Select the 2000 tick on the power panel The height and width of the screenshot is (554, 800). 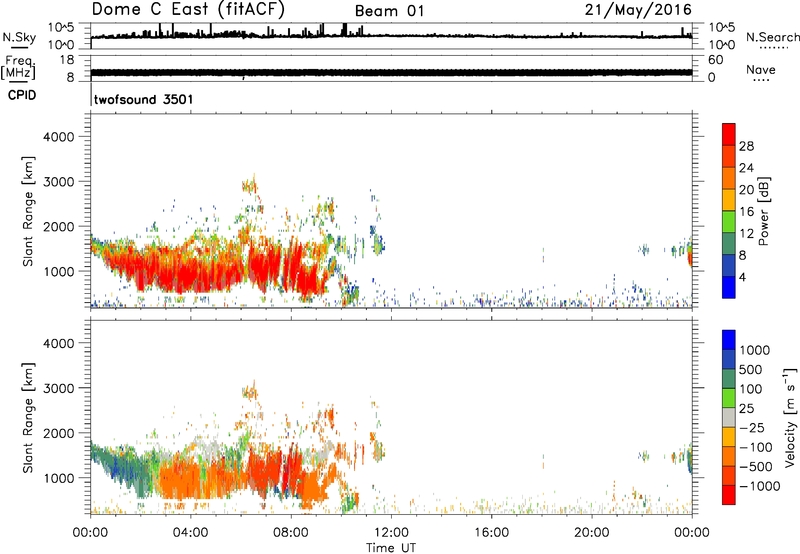(x=58, y=226)
